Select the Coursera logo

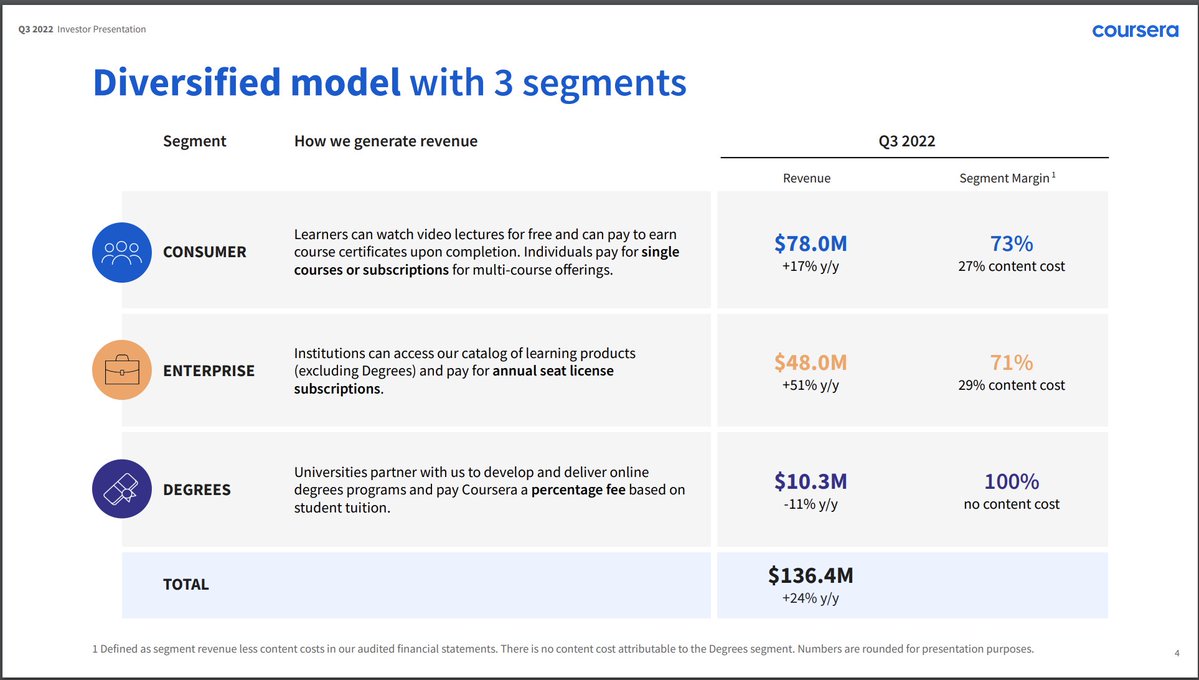pos(1134,30)
